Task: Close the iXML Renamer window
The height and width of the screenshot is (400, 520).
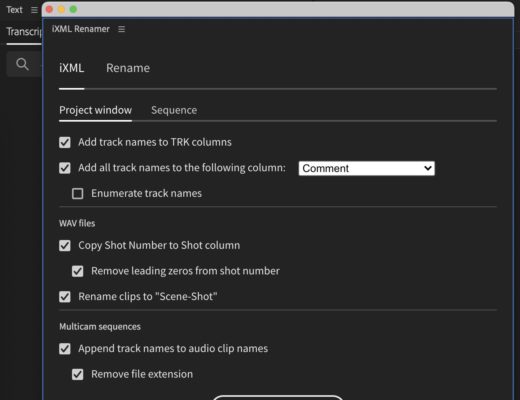Action: point(49,9)
